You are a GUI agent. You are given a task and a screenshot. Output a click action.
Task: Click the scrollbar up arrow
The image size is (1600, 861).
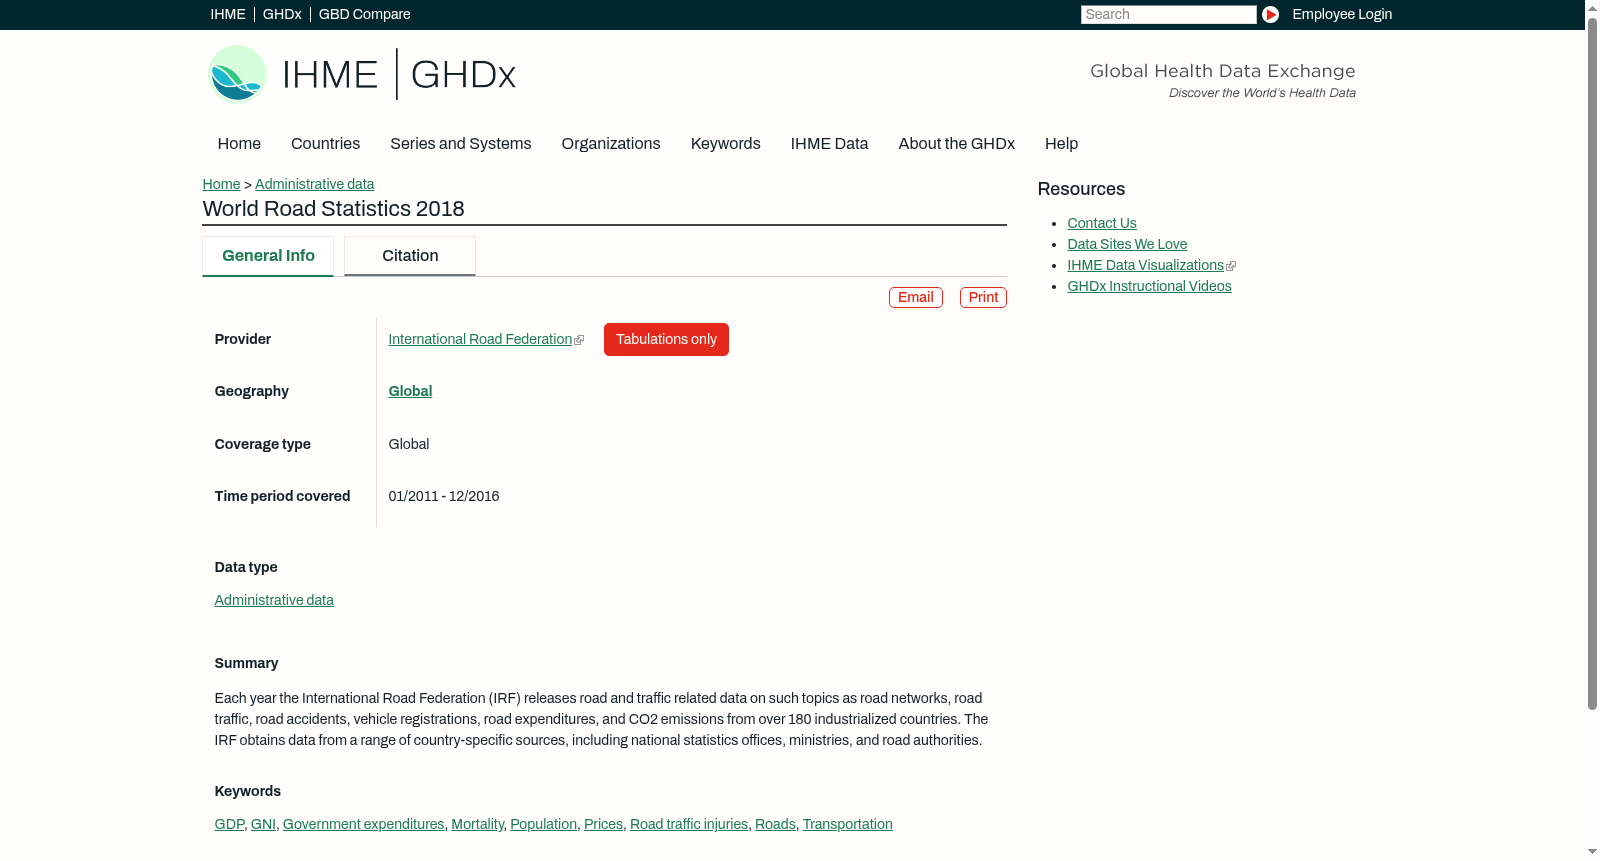1592,7
